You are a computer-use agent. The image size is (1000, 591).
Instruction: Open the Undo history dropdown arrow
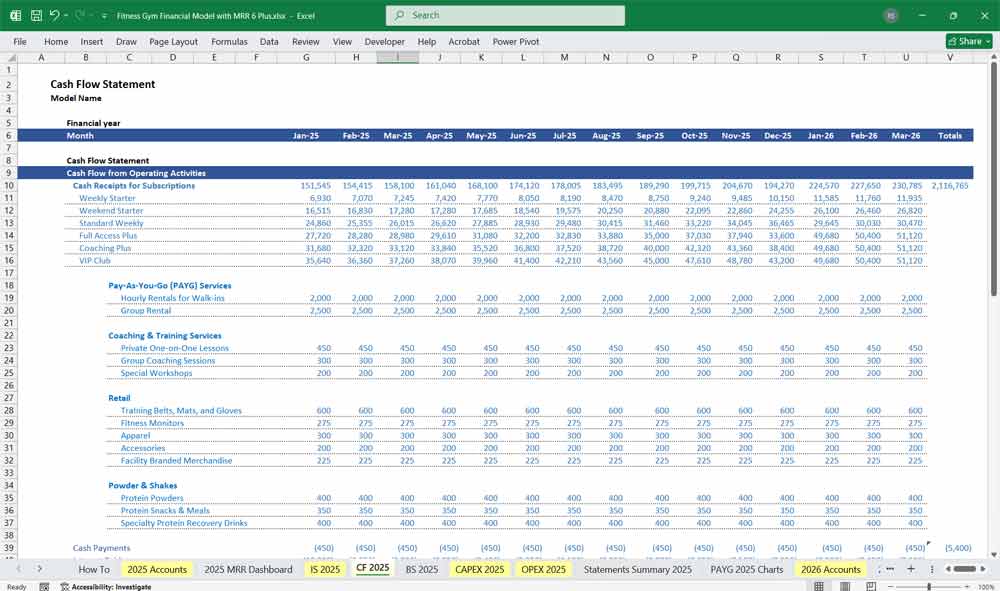tap(65, 14)
